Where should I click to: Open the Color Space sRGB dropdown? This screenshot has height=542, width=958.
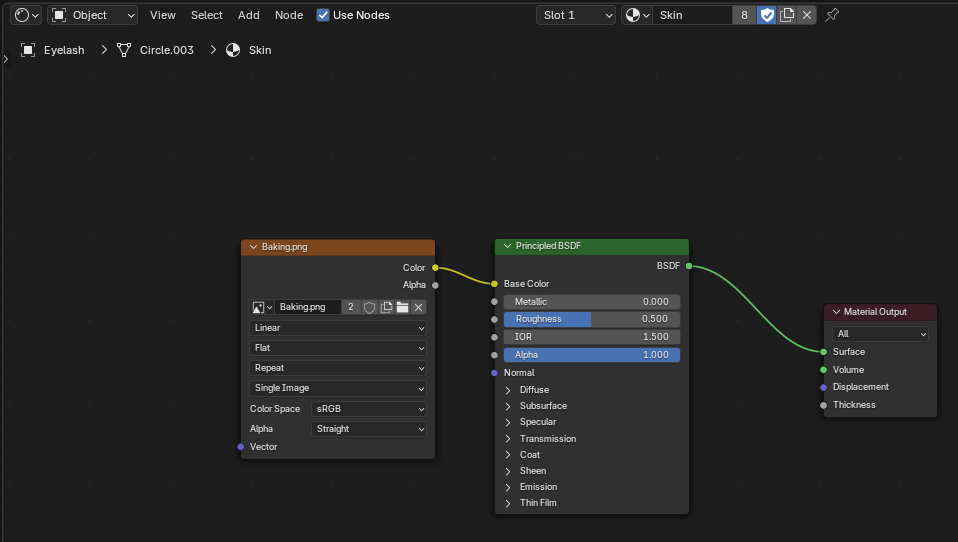tap(368, 409)
